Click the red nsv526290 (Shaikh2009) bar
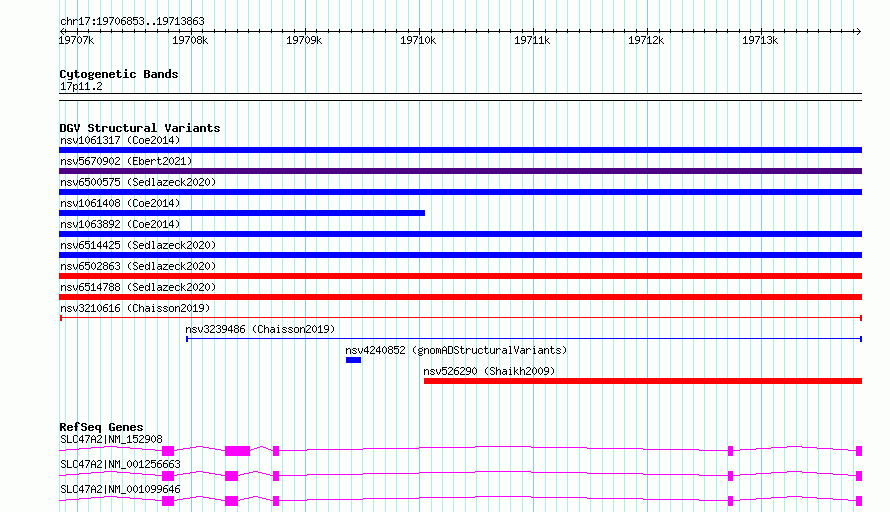Viewport: 890px width, 512px height. point(643,381)
